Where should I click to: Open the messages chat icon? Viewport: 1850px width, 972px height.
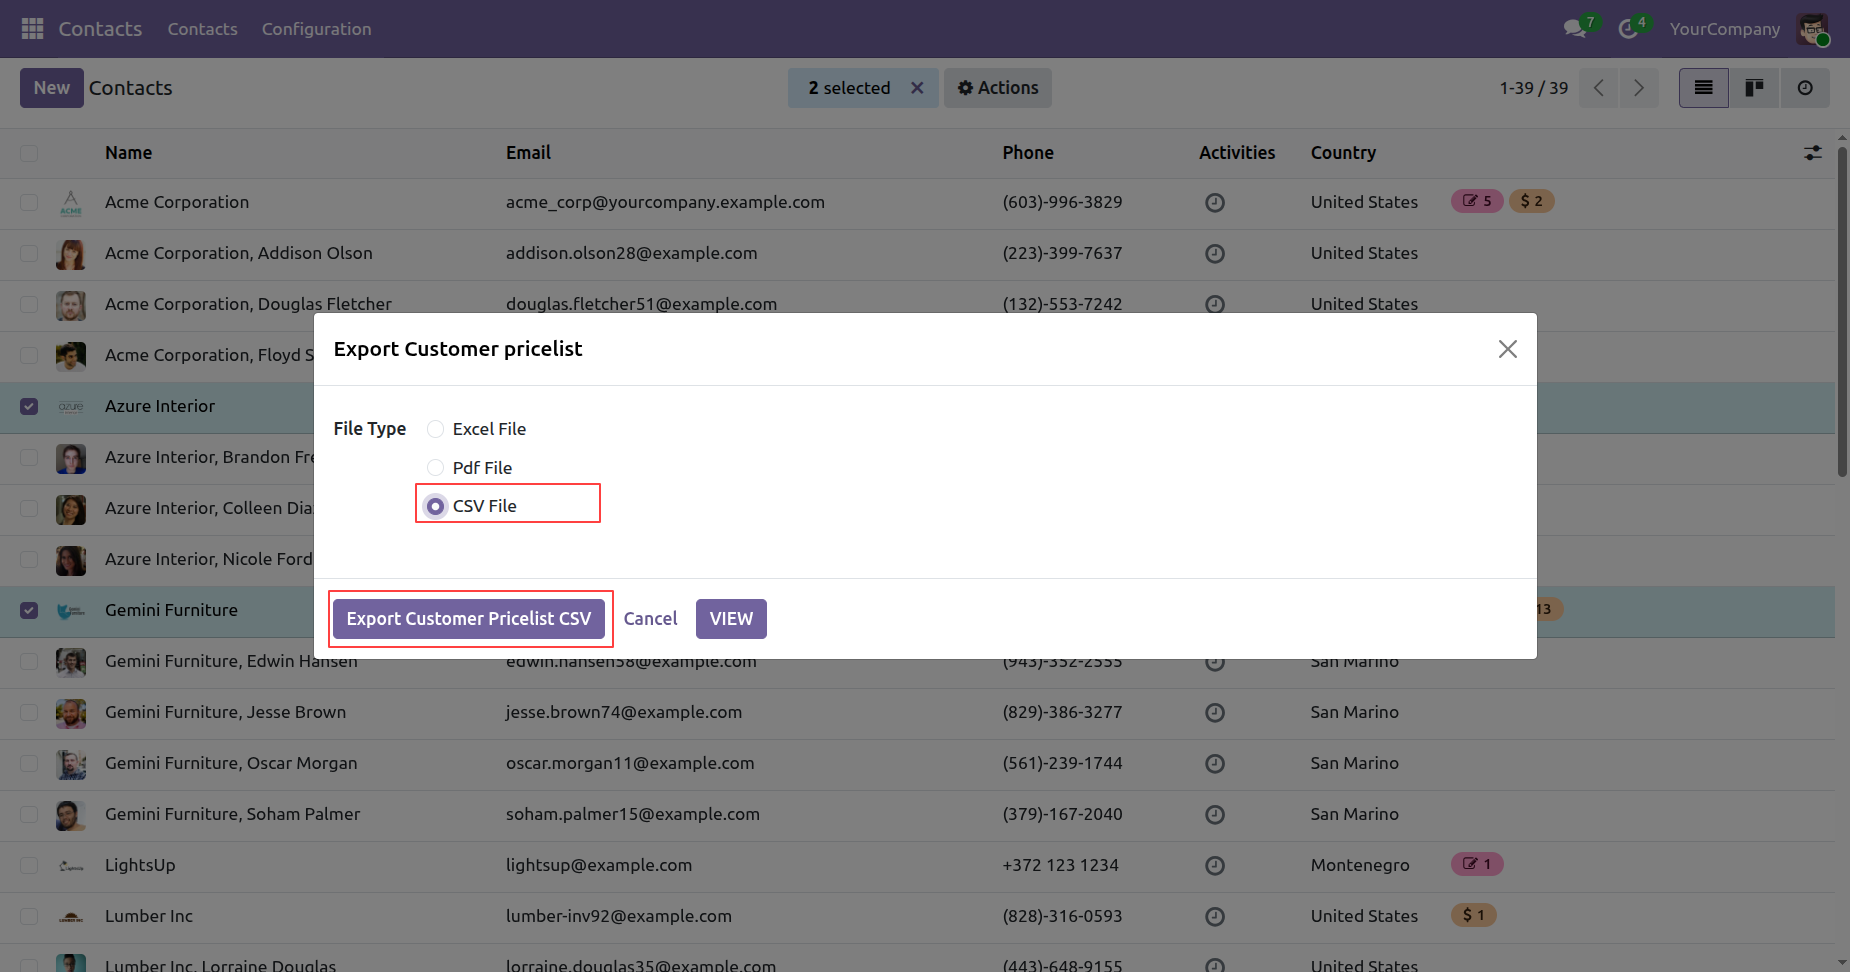[1575, 29]
